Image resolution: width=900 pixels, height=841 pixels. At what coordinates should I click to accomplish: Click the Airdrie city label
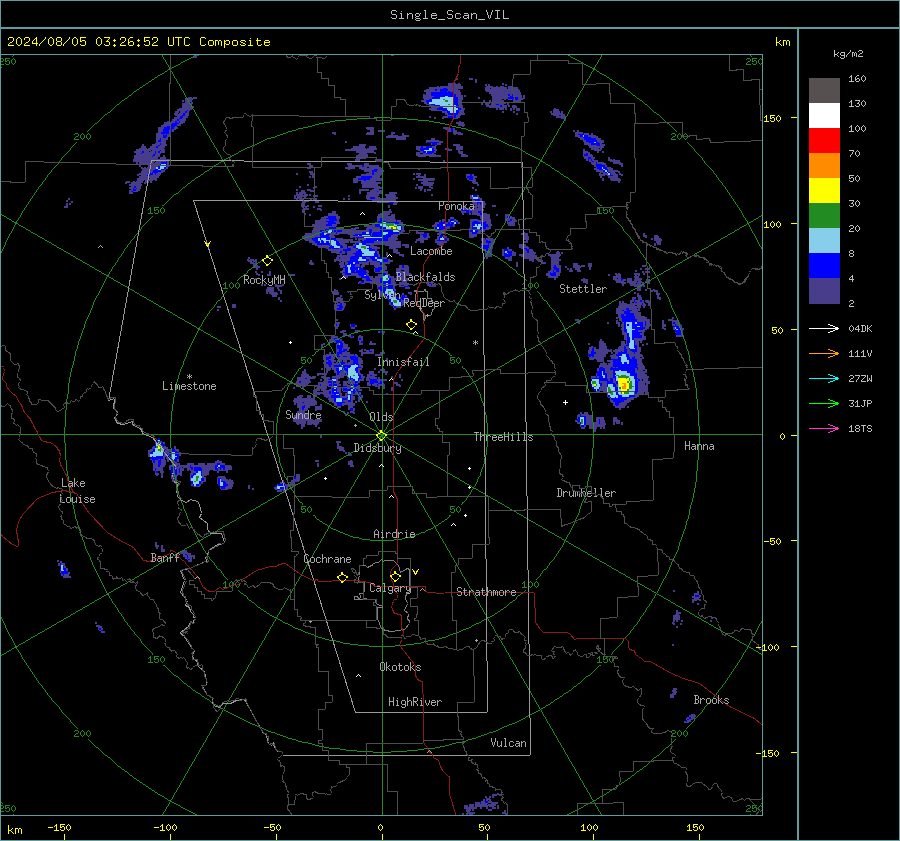(x=394, y=534)
